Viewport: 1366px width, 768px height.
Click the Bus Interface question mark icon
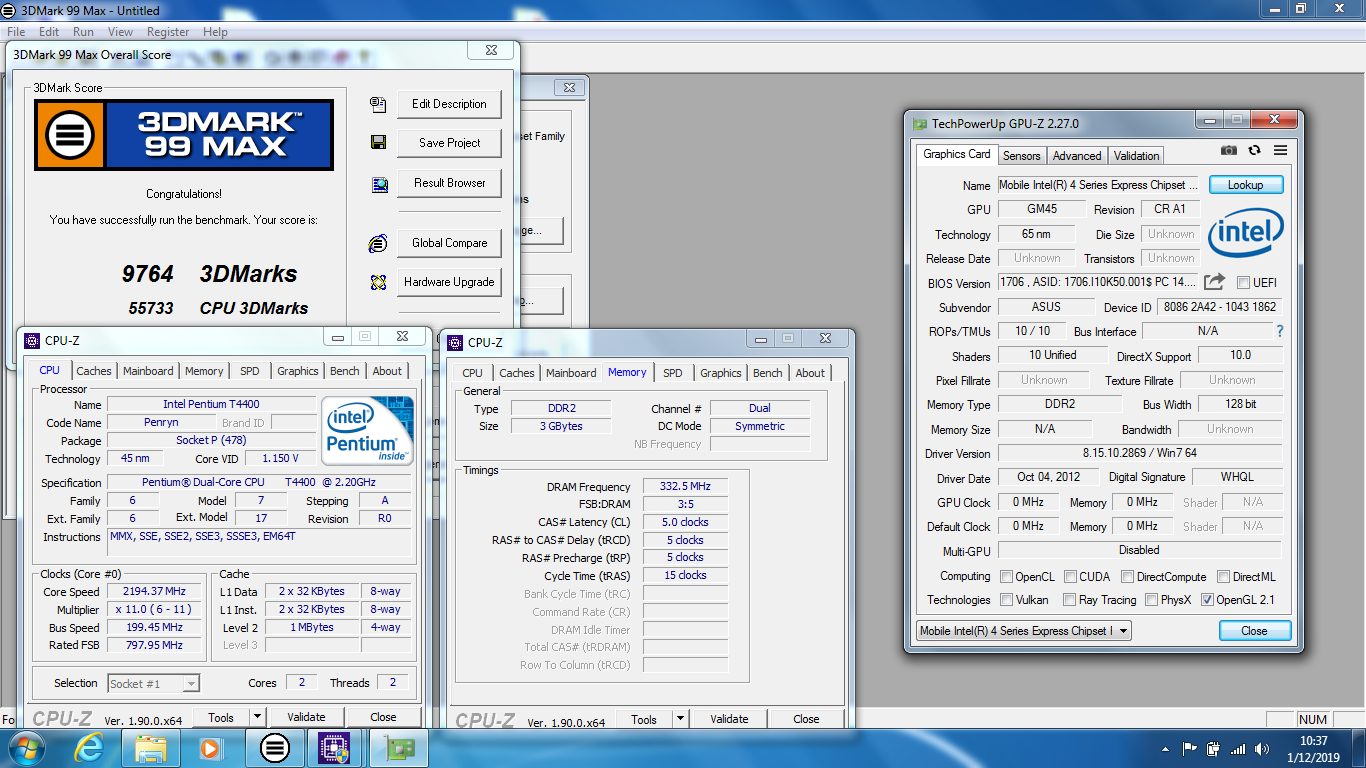[x=1279, y=331]
